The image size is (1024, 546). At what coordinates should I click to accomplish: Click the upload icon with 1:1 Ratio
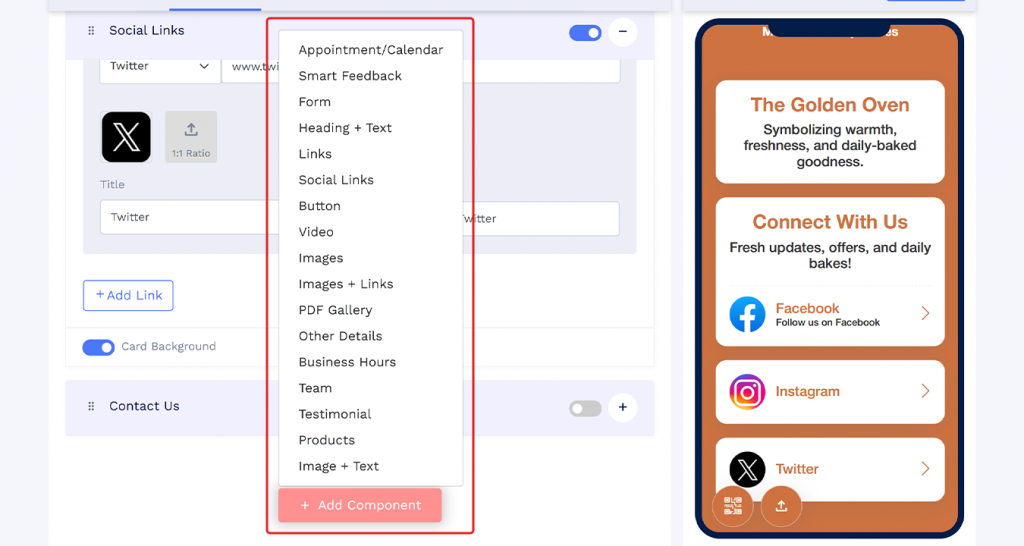point(191,137)
